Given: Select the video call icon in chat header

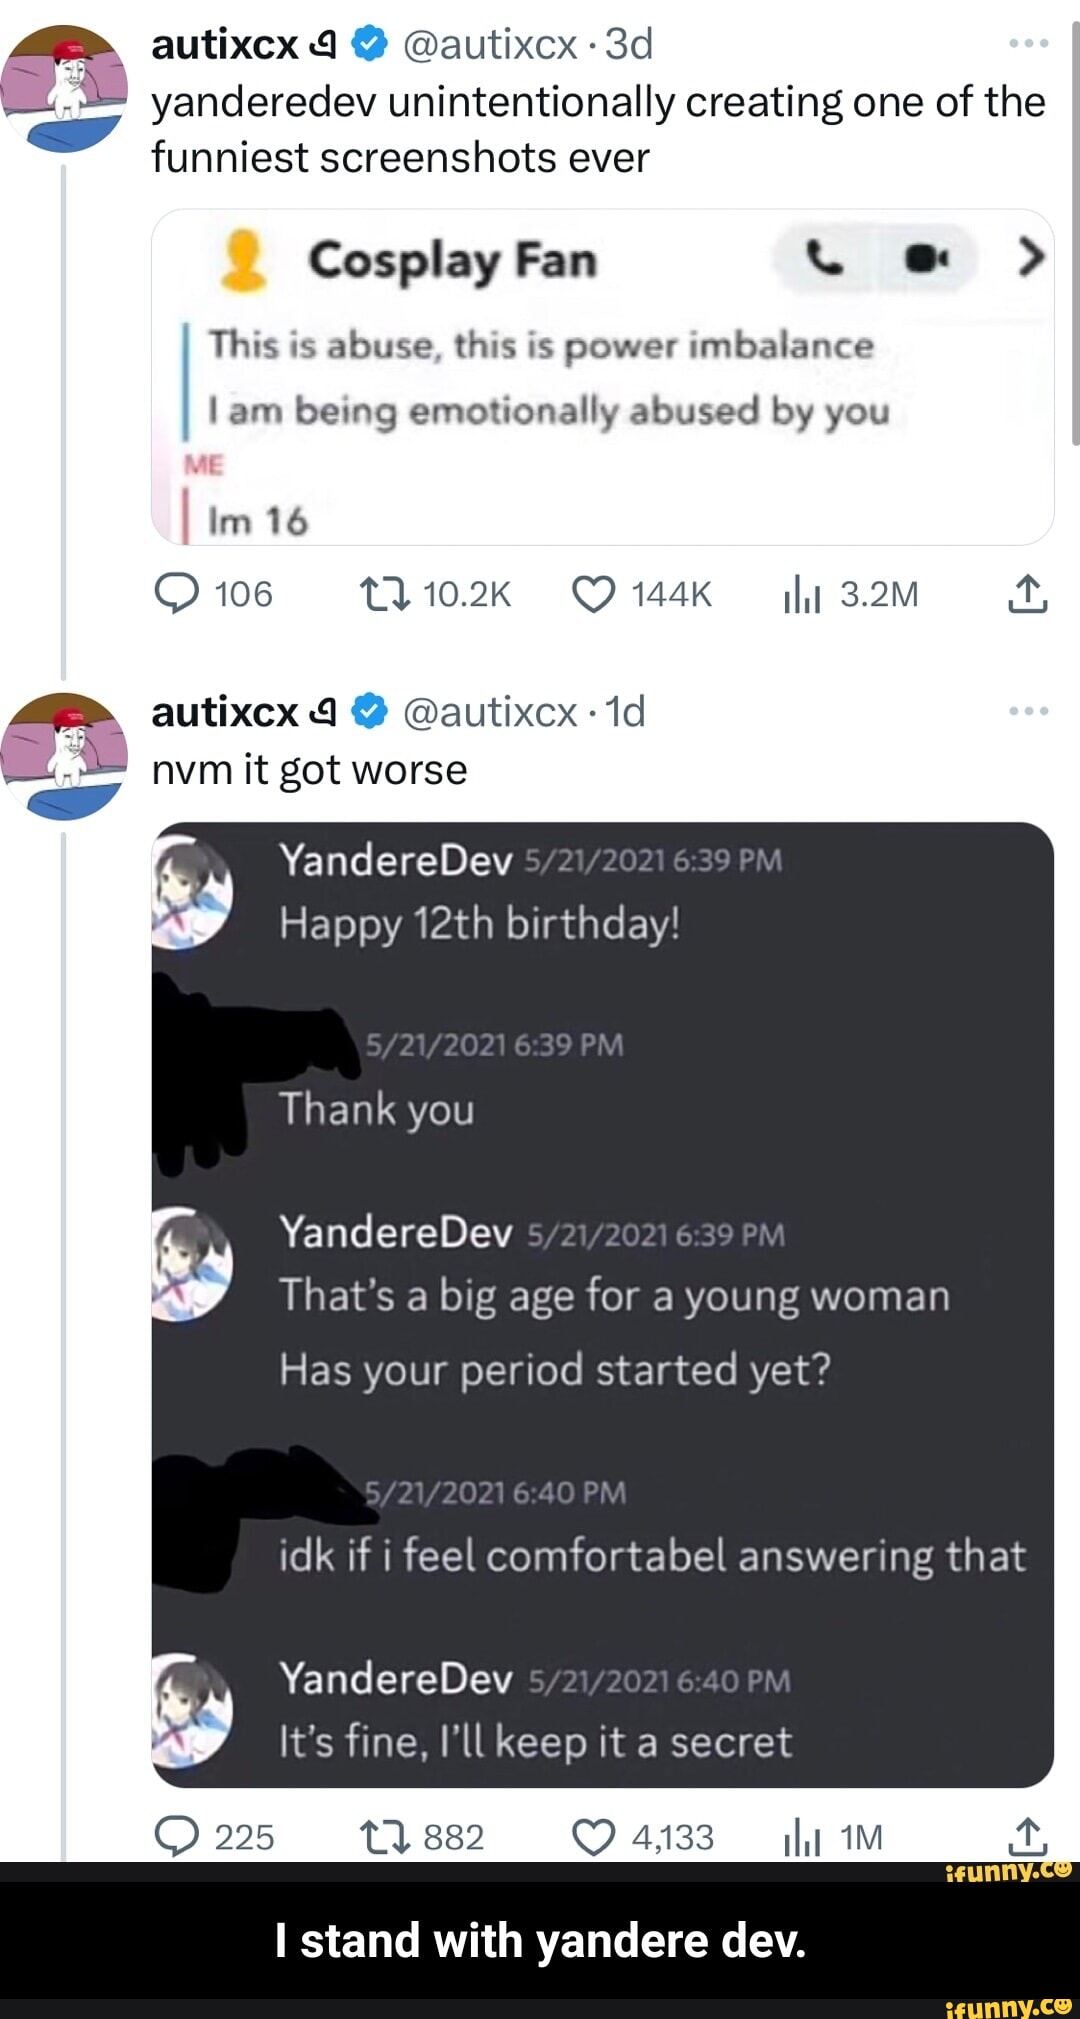Looking at the screenshot, I should coord(925,258).
